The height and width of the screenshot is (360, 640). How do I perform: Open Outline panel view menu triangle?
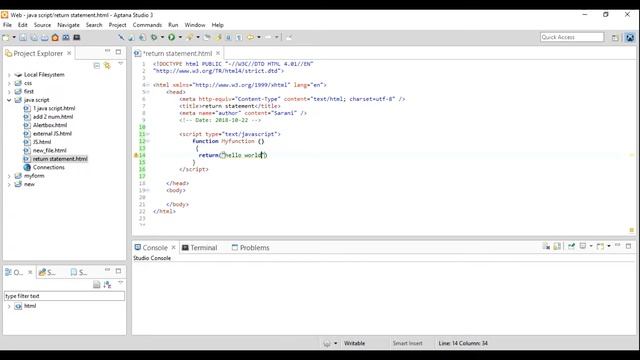click(120, 282)
